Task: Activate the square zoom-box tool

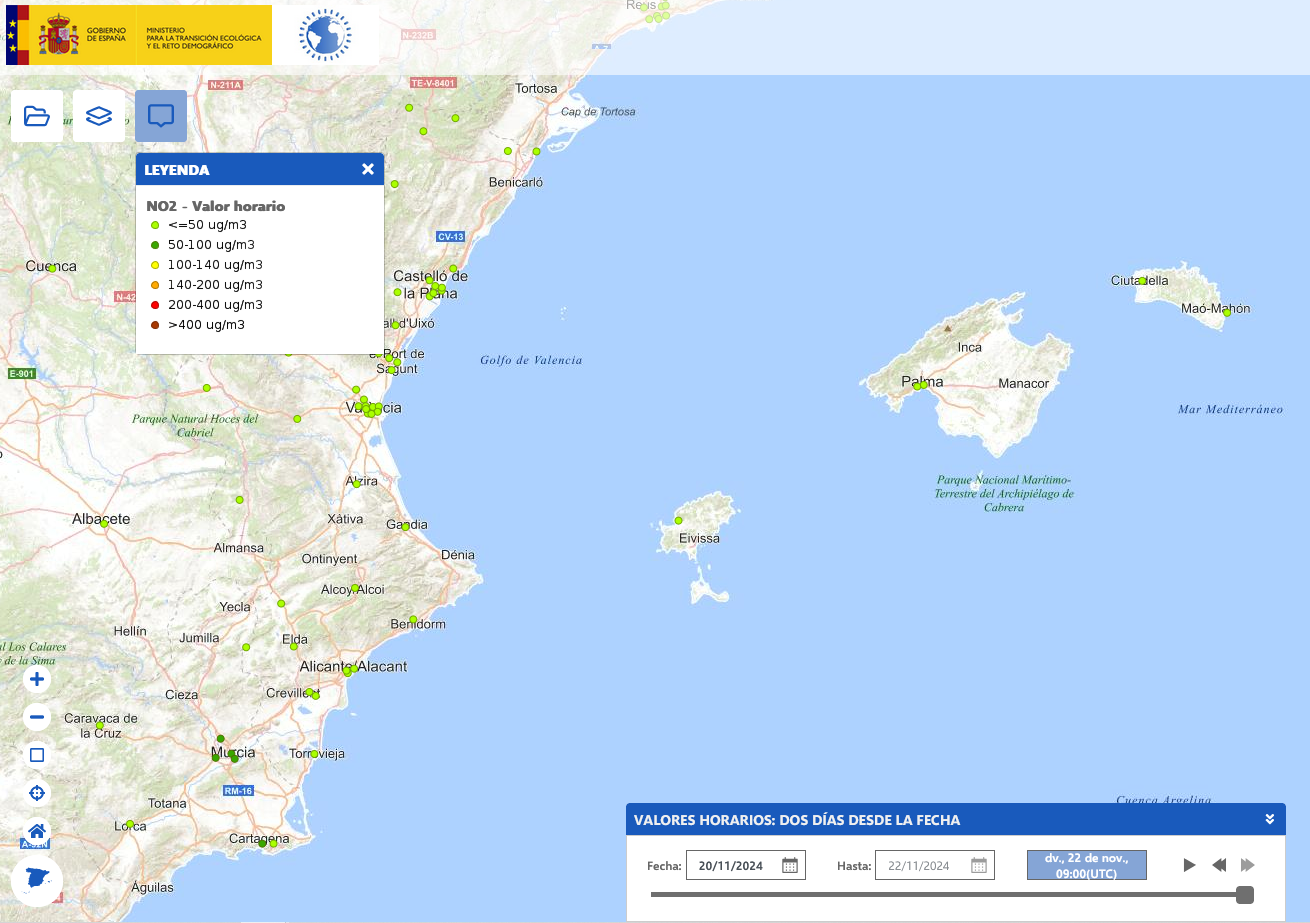Action: click(x=37, y=755)
